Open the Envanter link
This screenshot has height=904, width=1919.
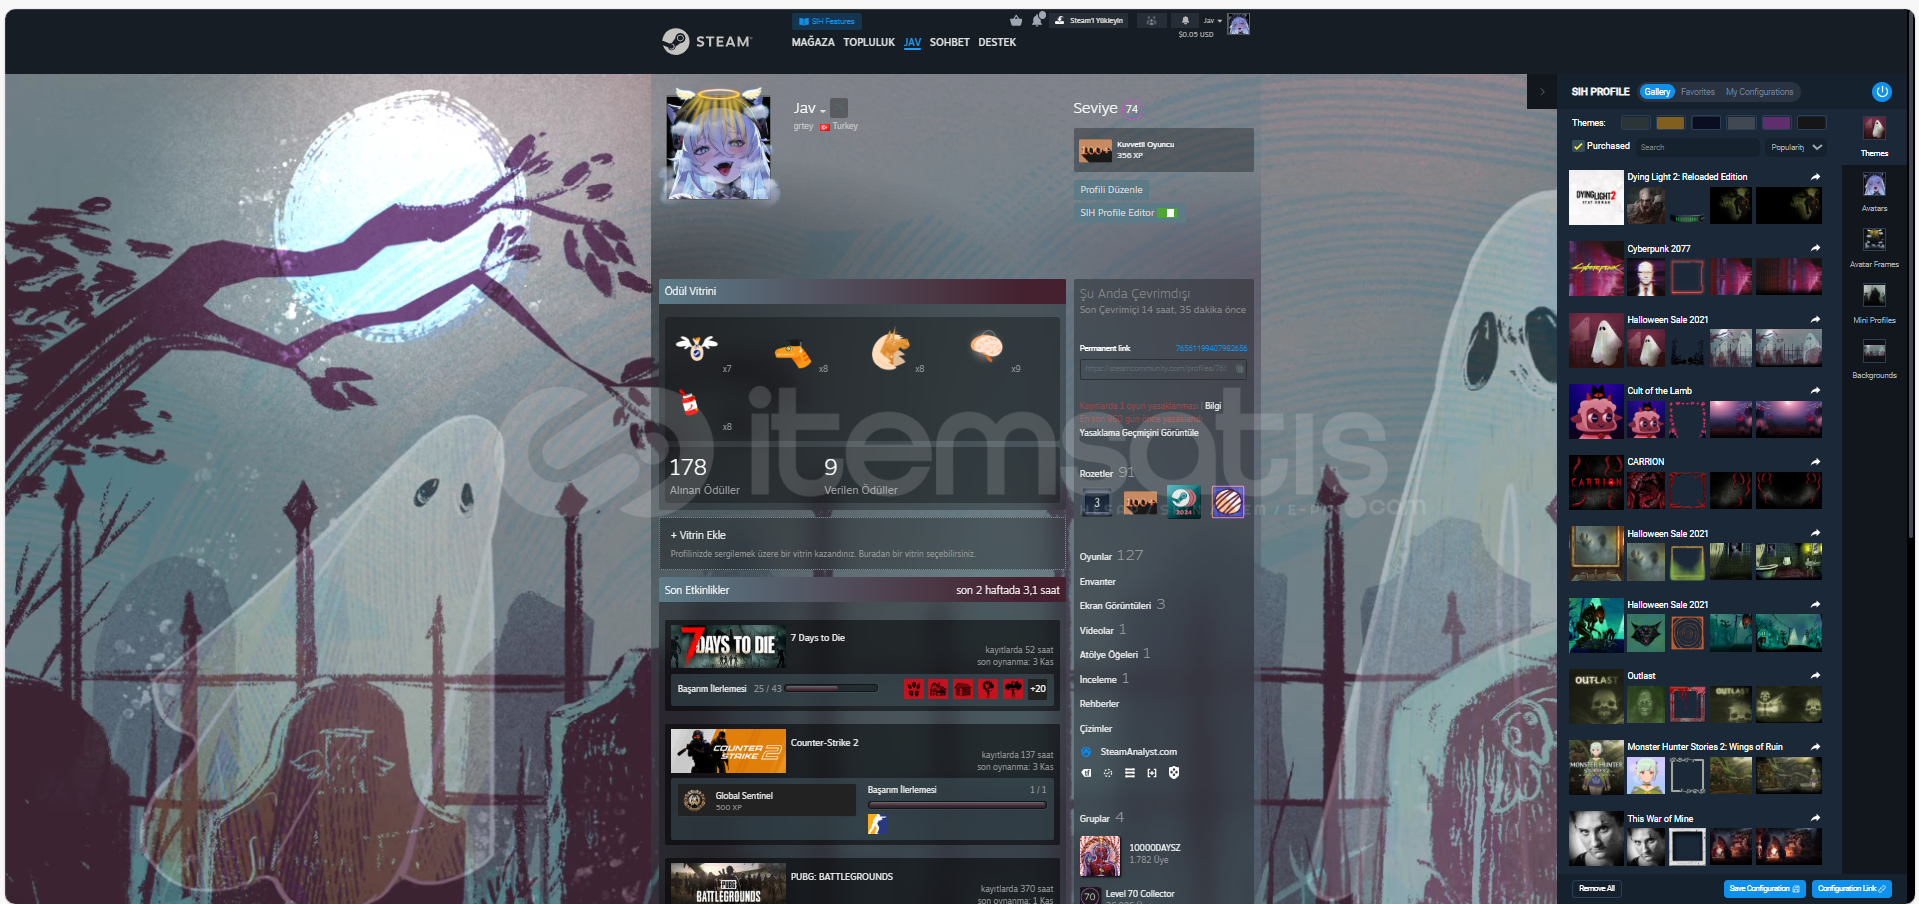1098,582
